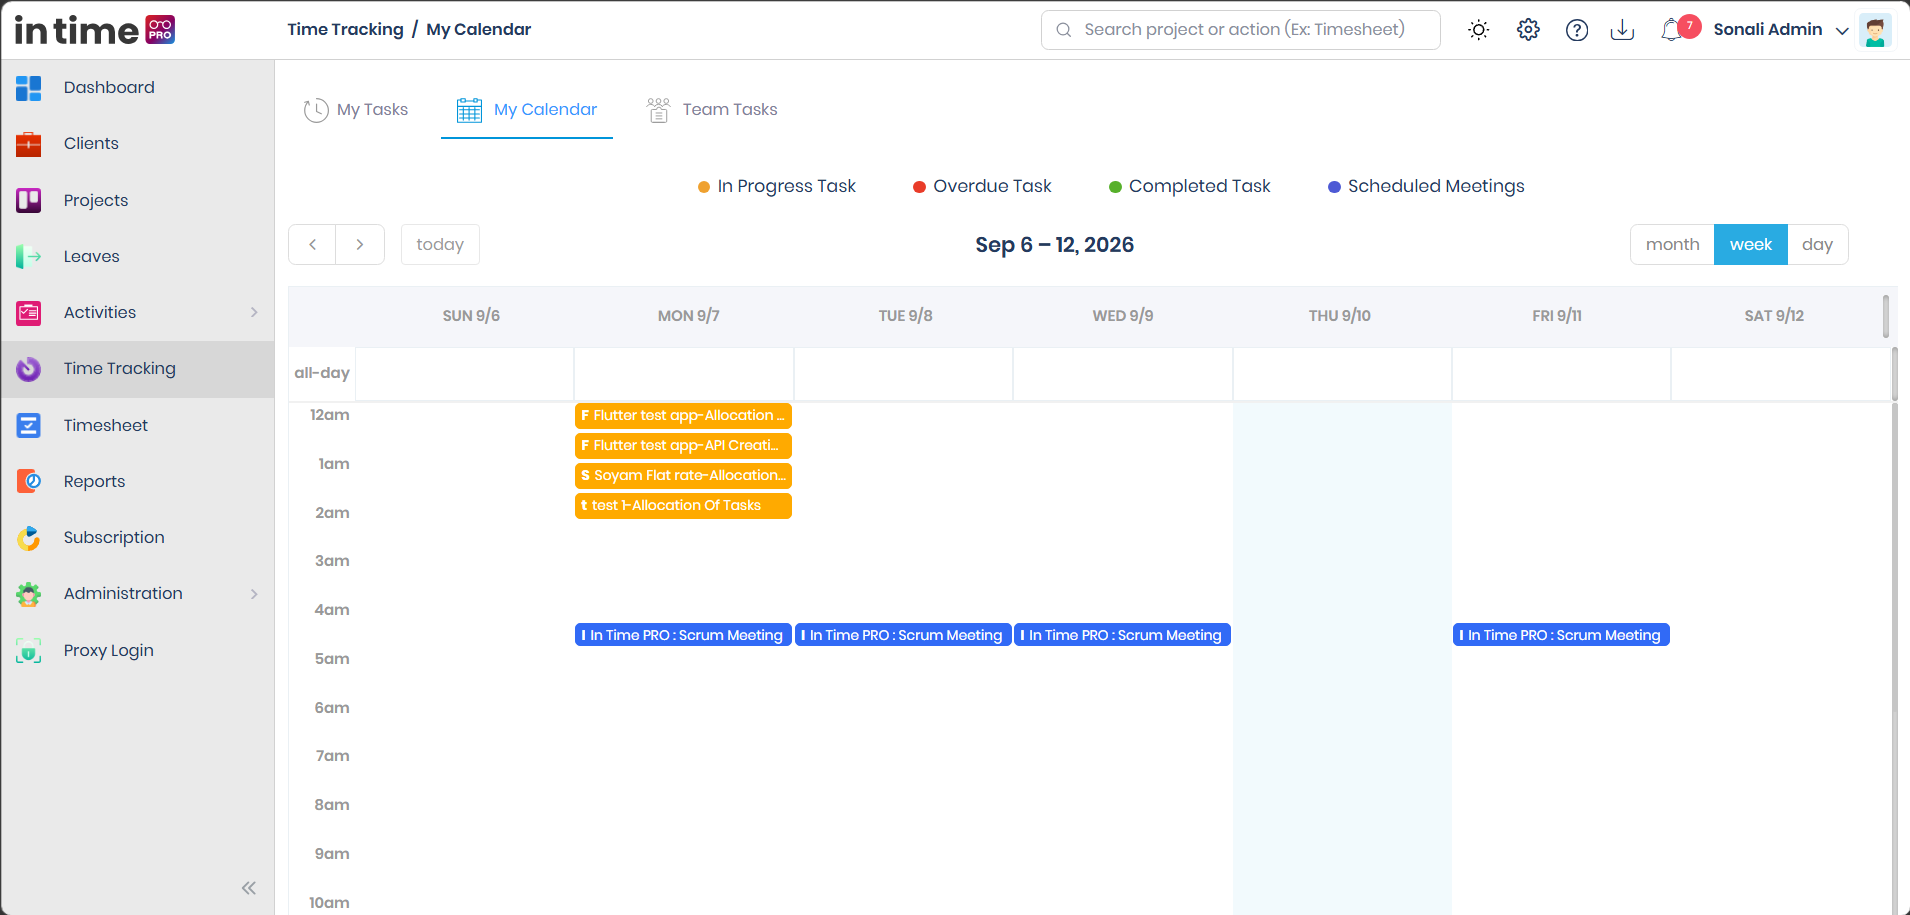The image size is (1910, 915).
Task: Click the Clients briefcase icon
Action: pos(28,144)
